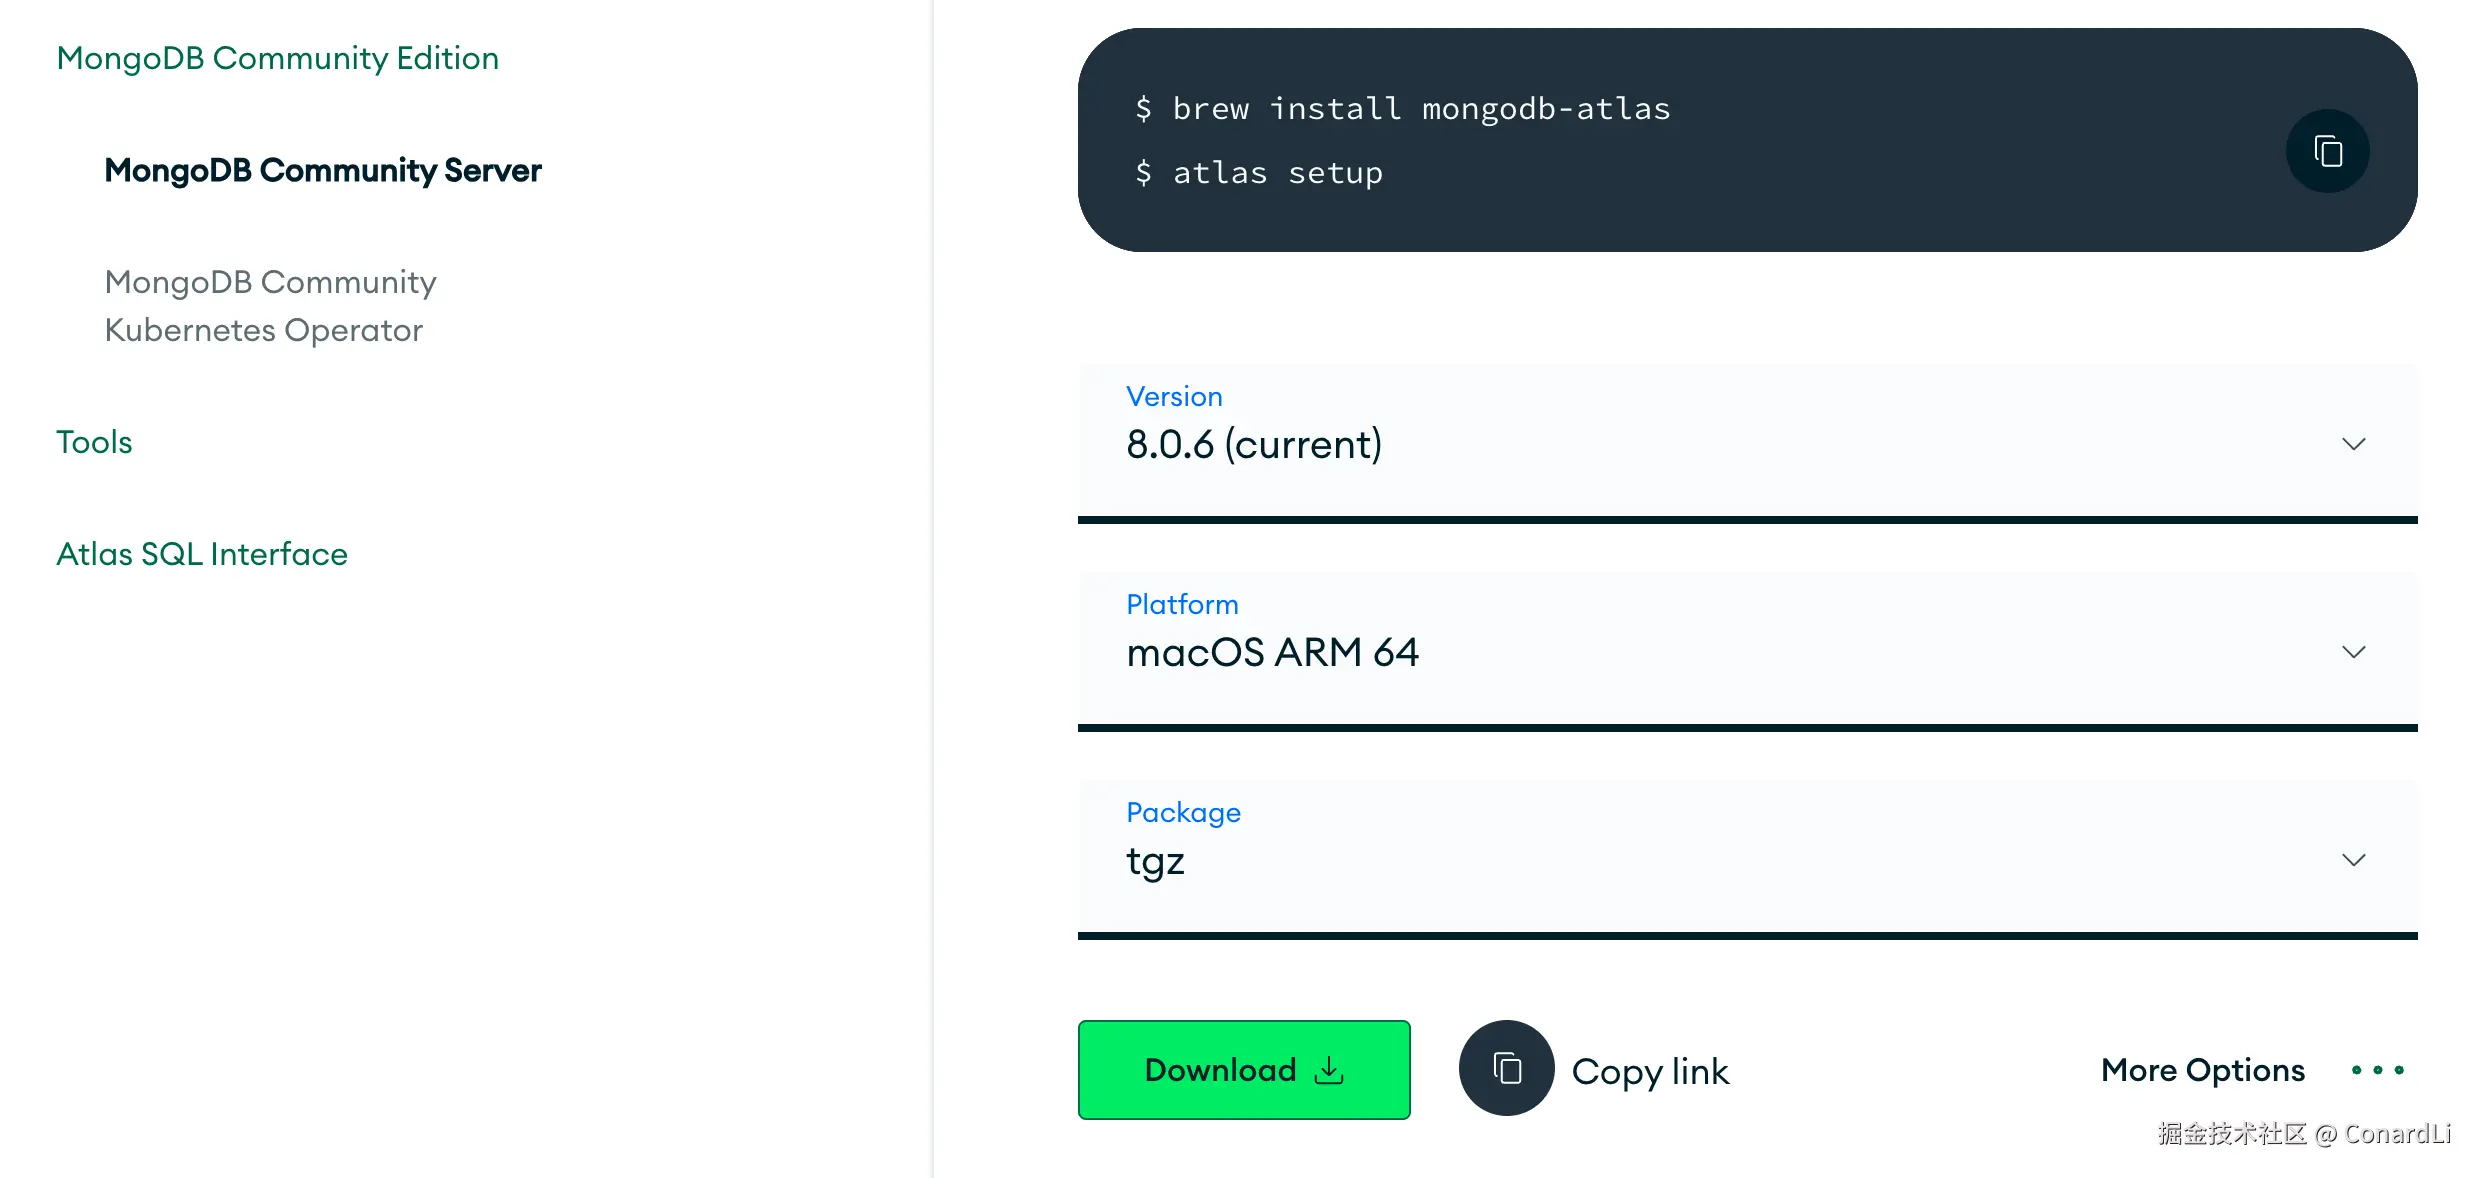Image resolution: width=2482 pixels, height=1178 pixels.
Task: Click the copy icon inside the code block
Action: click(x=2328, y=150)
